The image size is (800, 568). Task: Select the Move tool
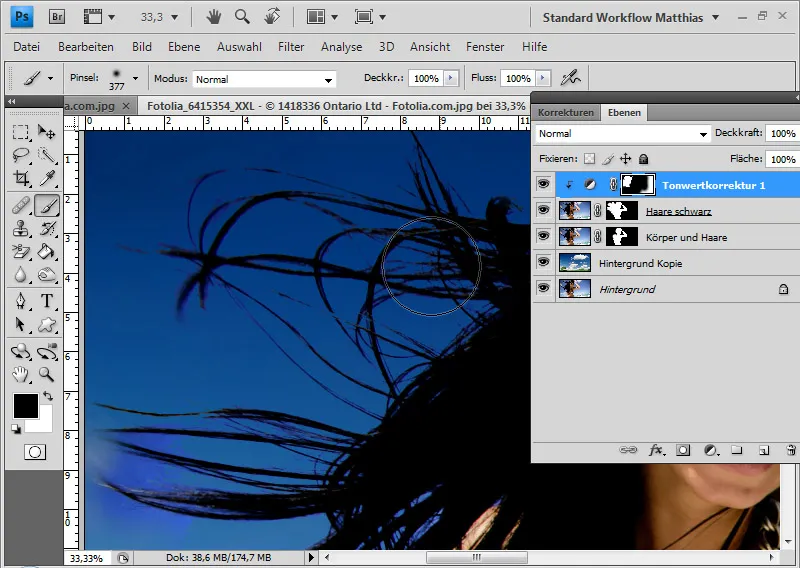[47, 132]
